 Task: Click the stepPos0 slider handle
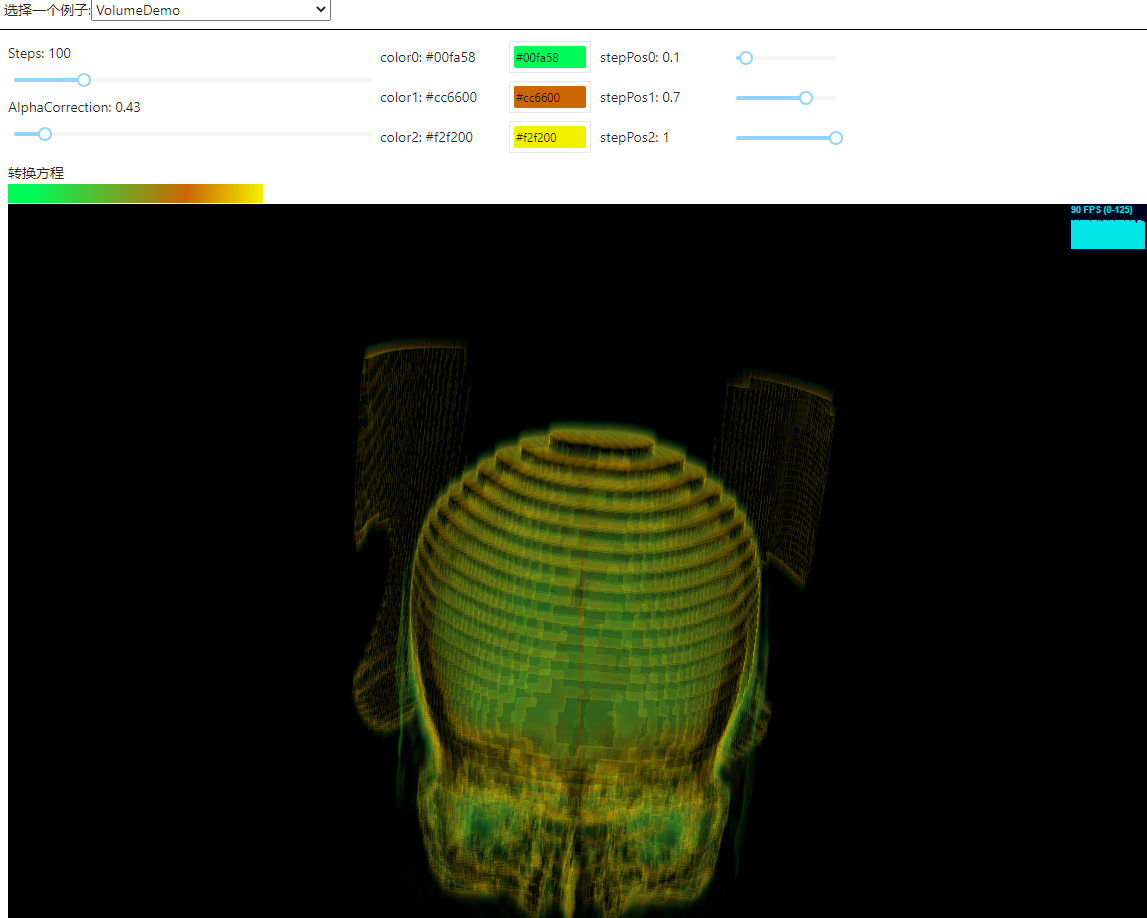pos(745,58)
